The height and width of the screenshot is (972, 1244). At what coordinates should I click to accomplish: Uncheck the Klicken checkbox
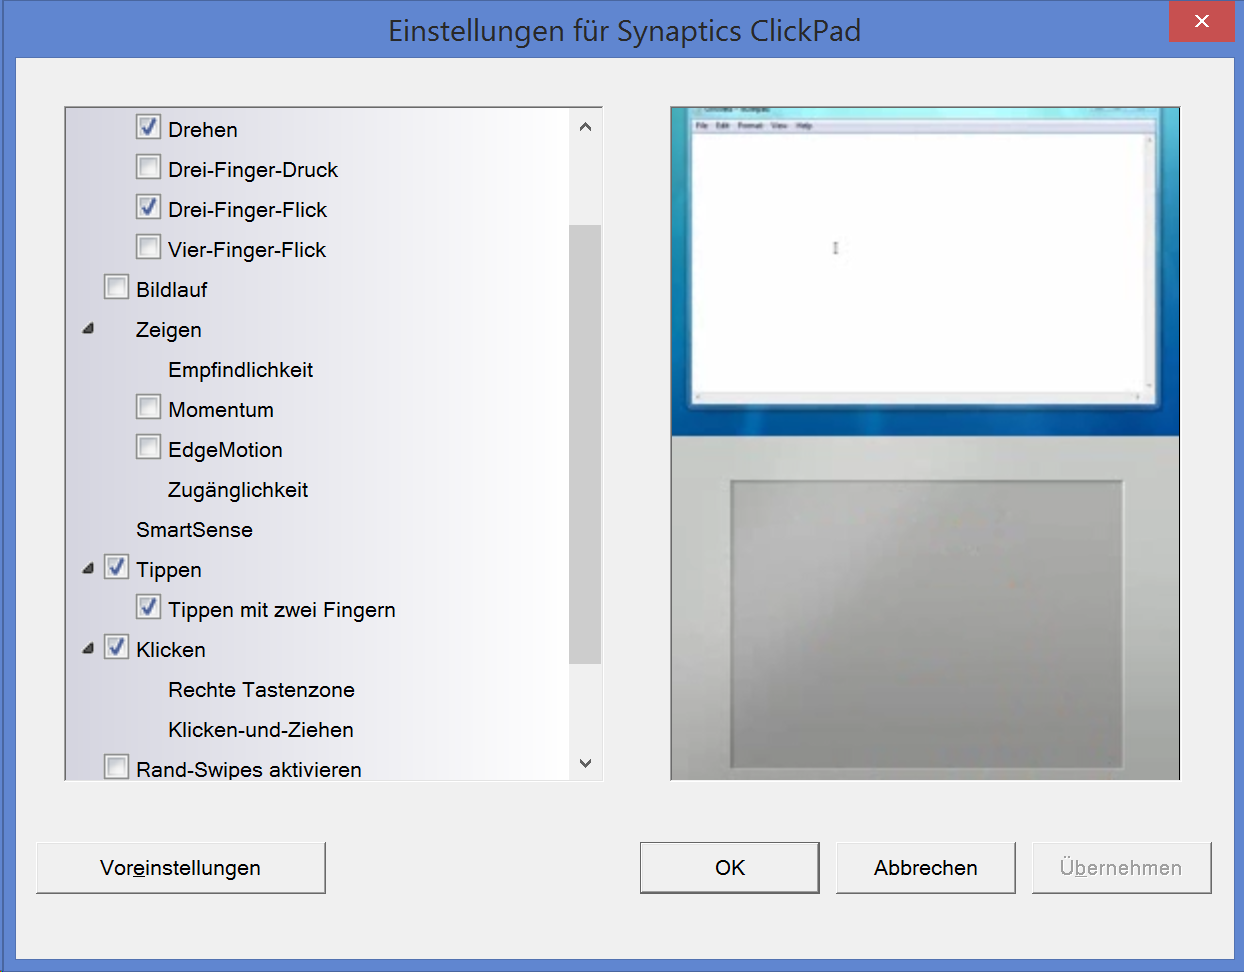click(x=116, y=647)
